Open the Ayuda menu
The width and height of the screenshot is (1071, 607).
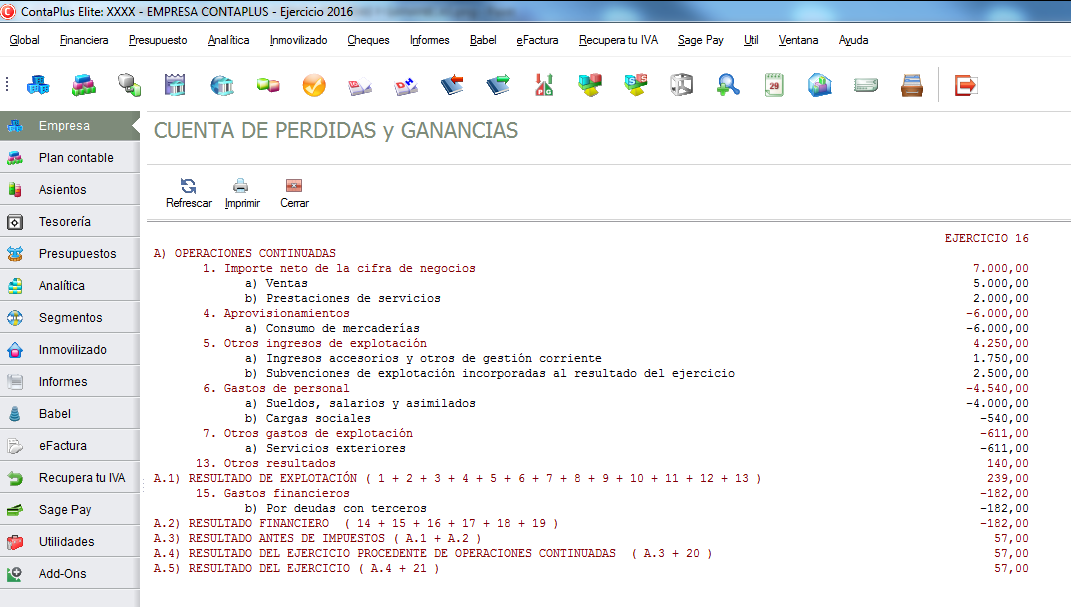click(853, 40)
